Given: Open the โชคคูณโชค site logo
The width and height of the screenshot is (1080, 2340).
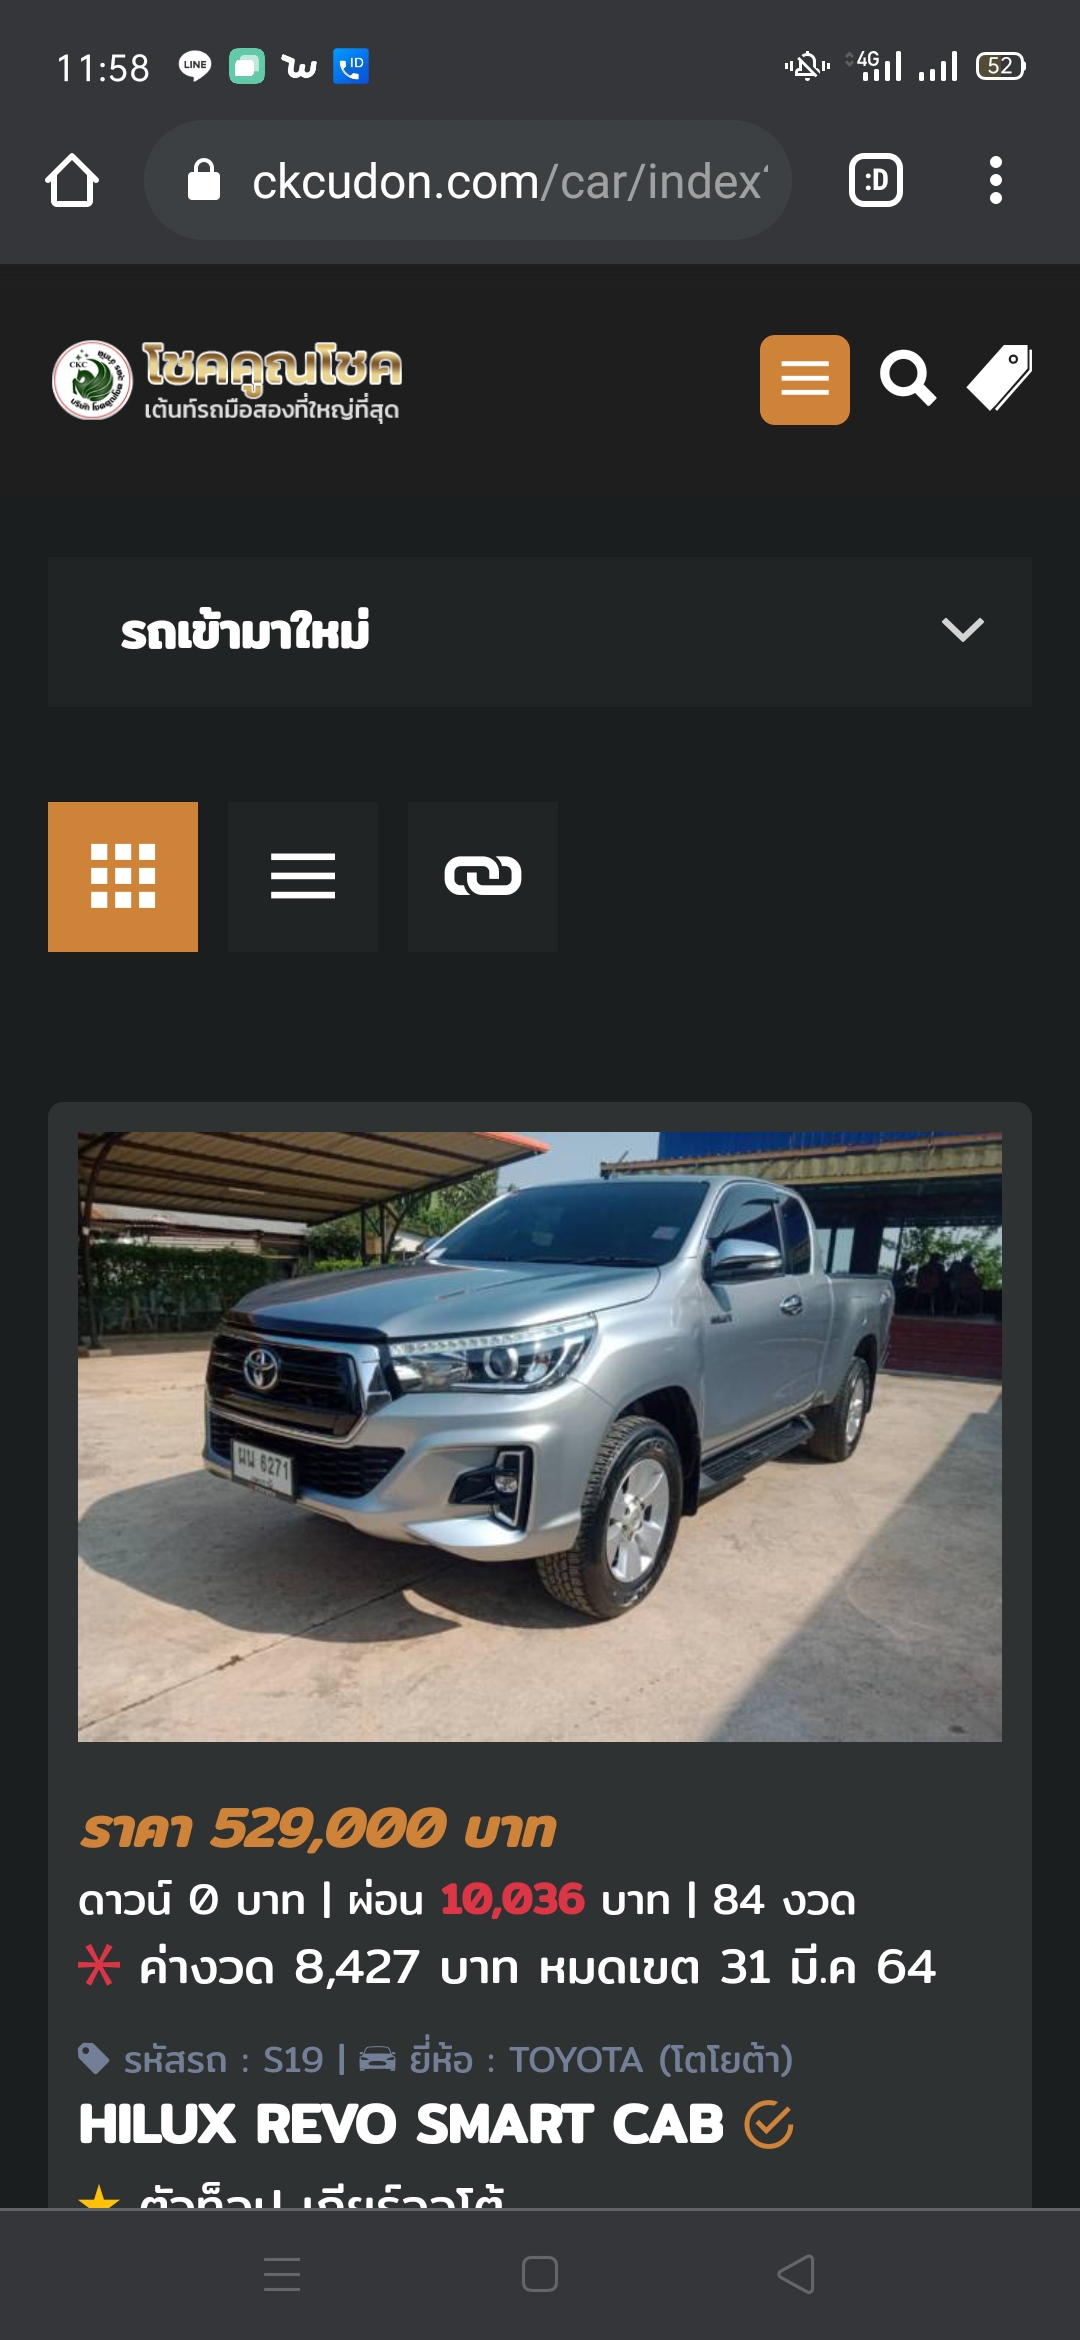Looking at the screenshot, I should [227, 380].
